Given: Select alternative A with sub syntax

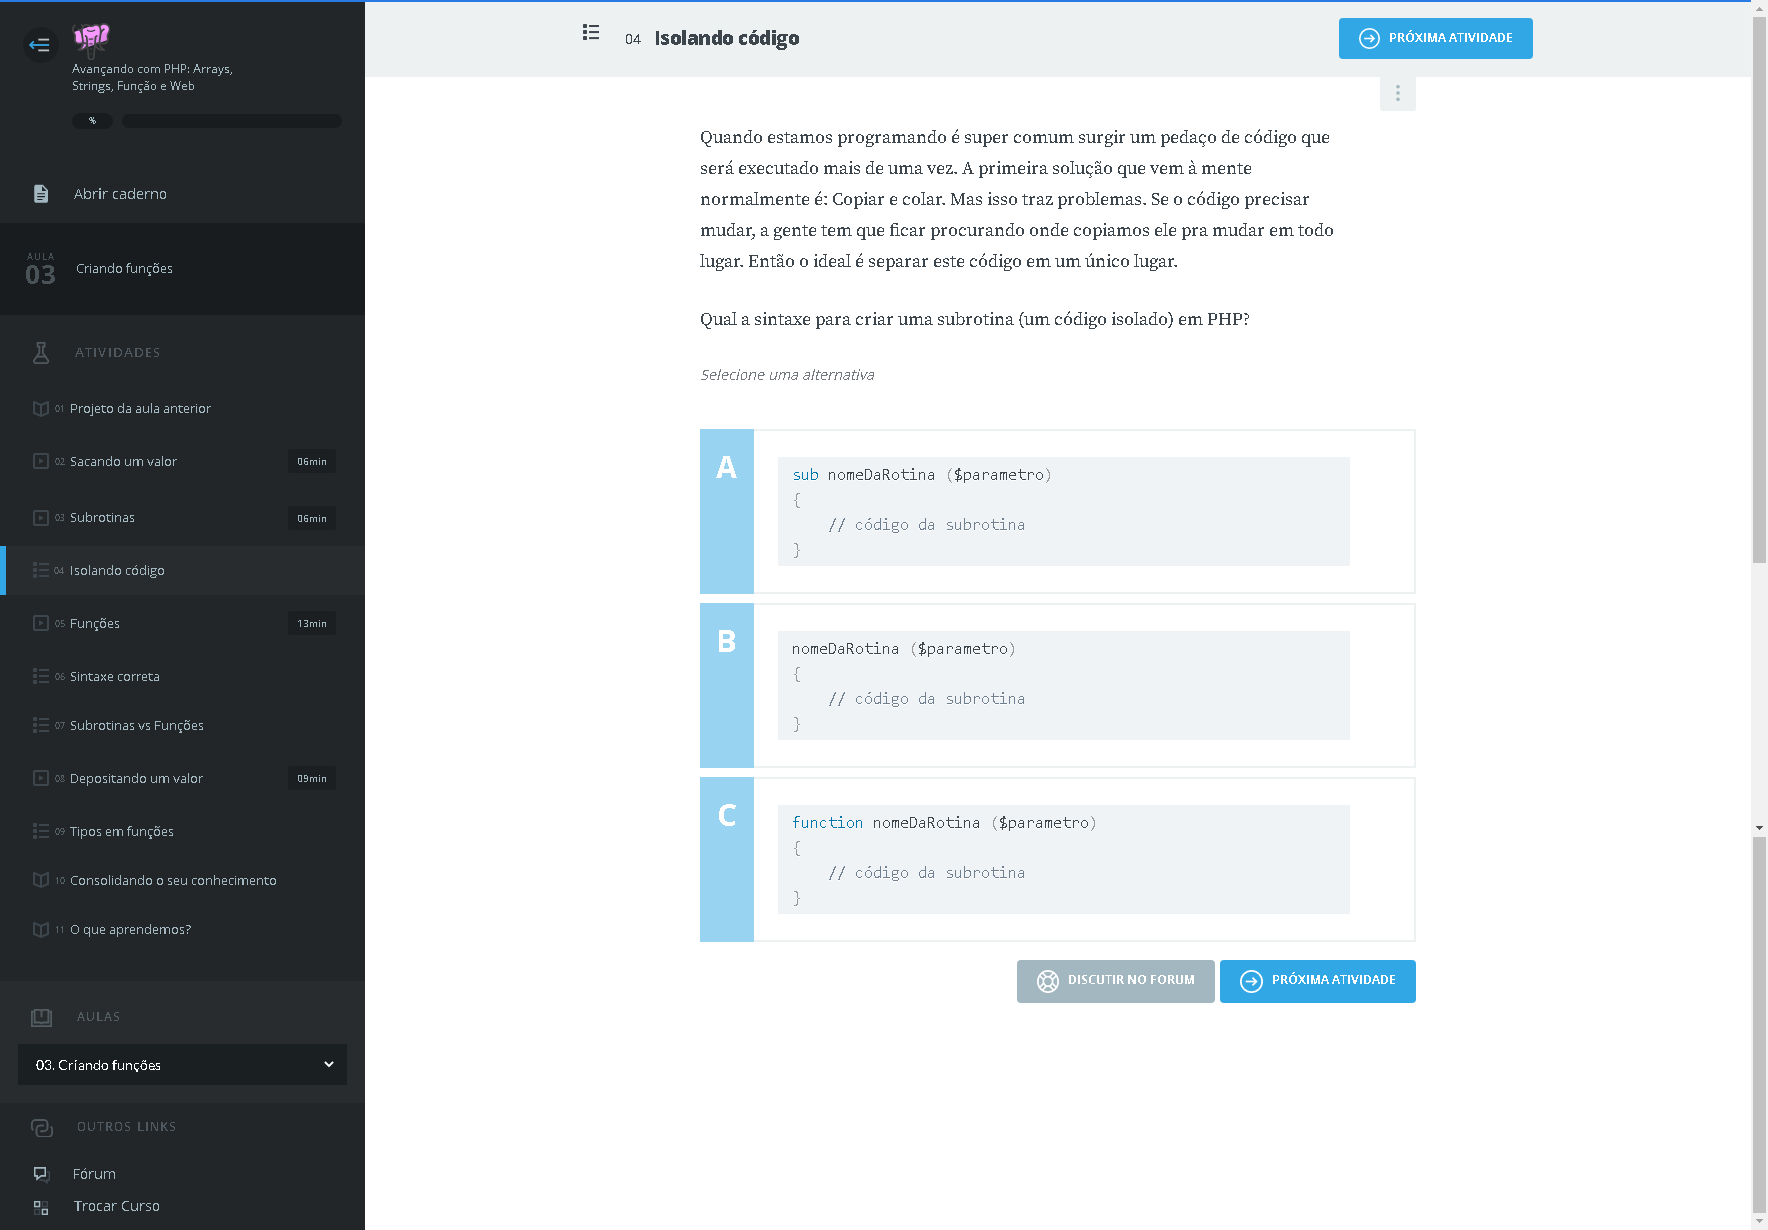Looking at the screenshot, I should [727, 511].
